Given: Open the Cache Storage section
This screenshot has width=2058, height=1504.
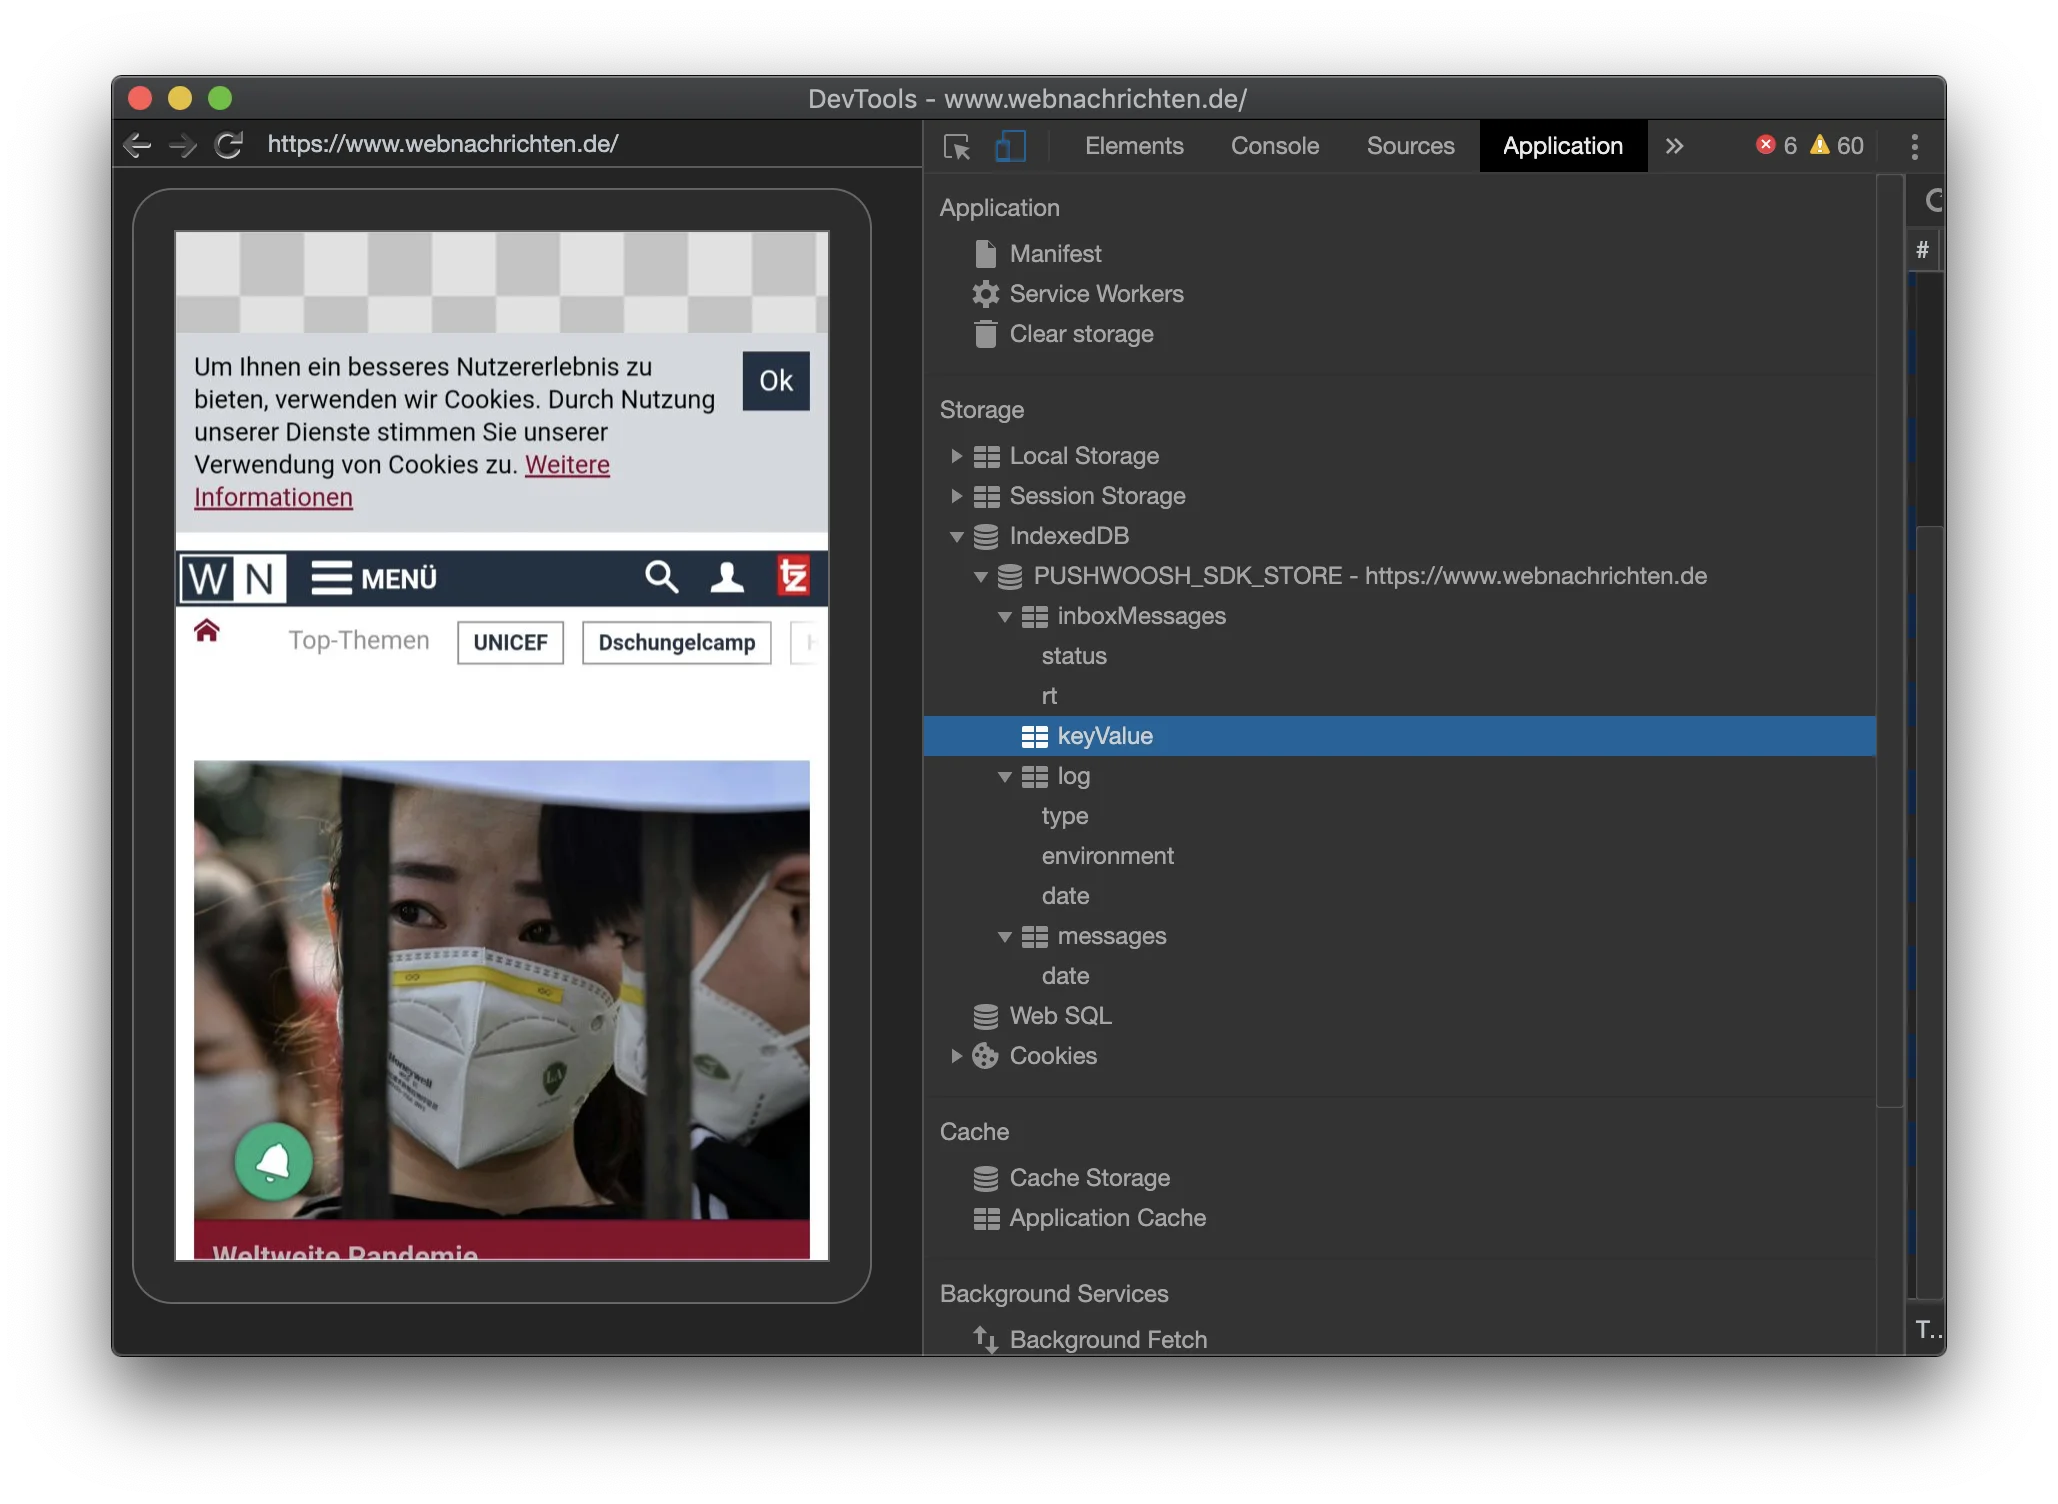Looking at the screenshot, I should pos(1088,1178).
